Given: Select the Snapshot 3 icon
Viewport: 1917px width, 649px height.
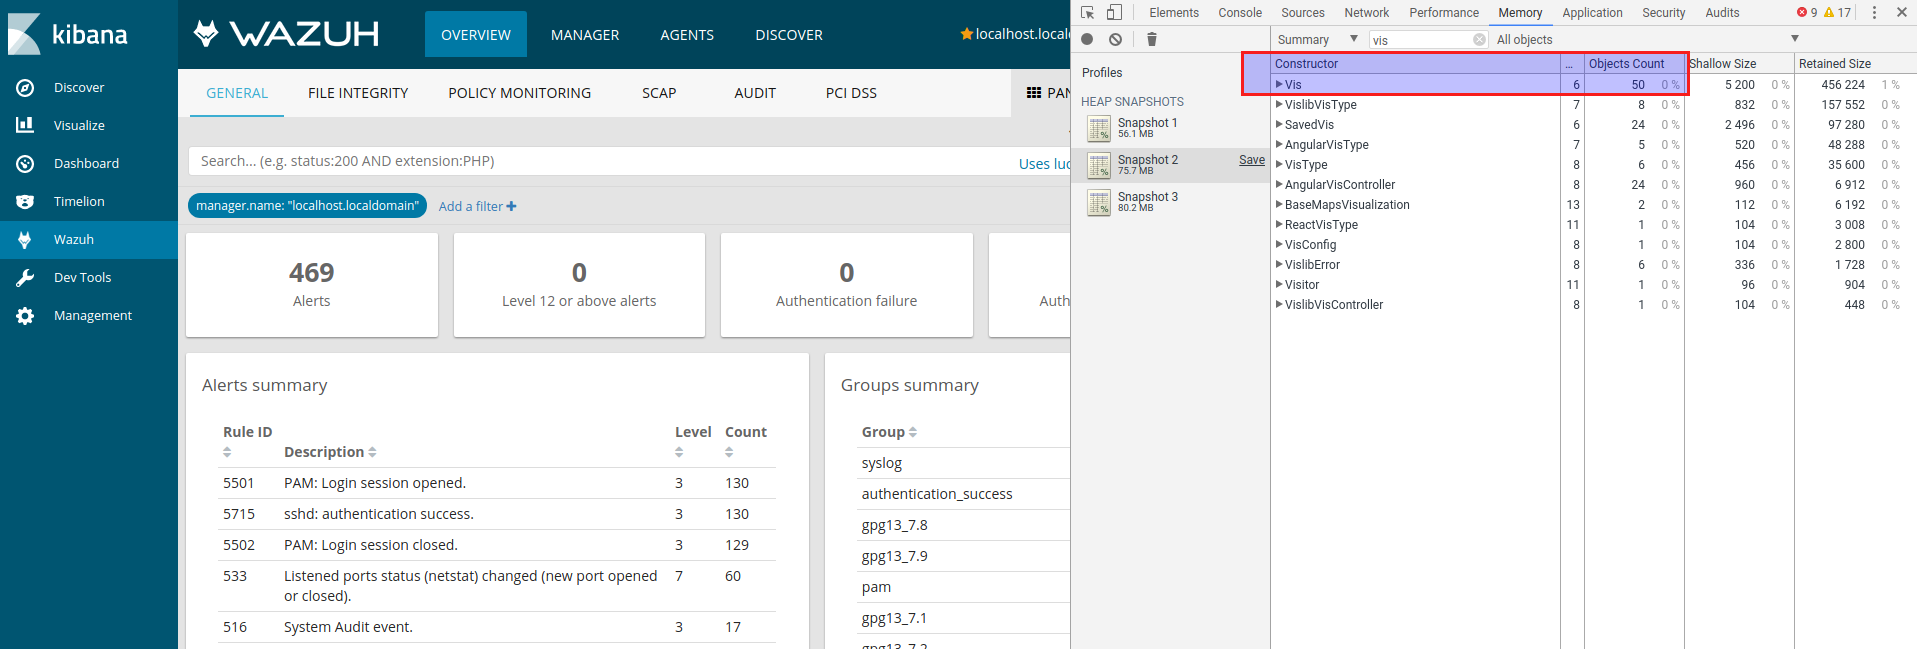Looking at the screenshot, I should tap(1099, 202).
